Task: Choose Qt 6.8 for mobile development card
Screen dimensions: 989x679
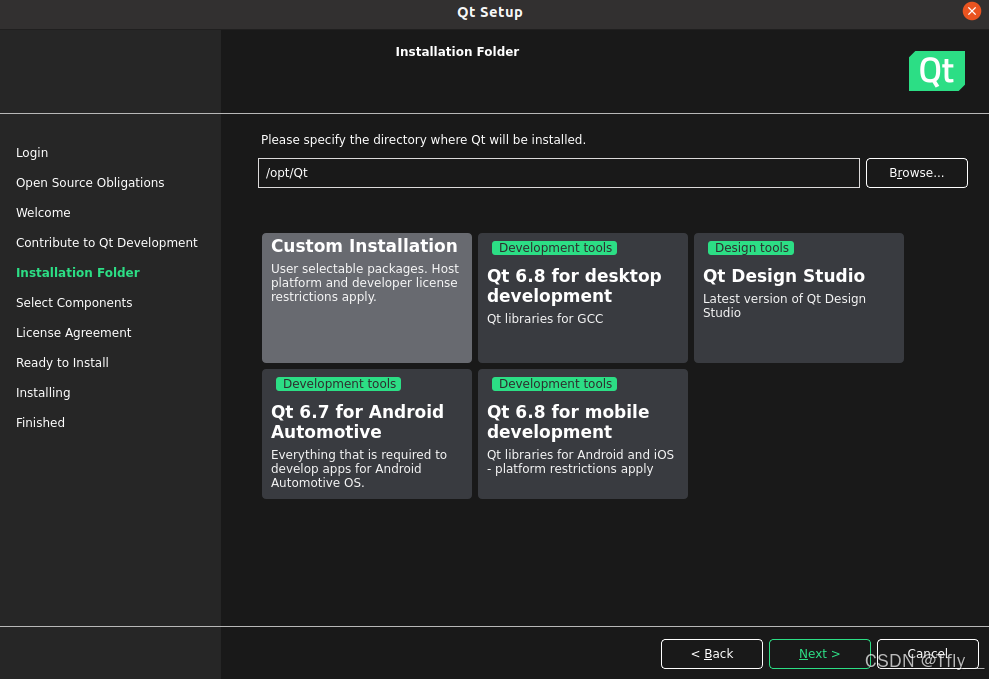Action: coord(583,434)
